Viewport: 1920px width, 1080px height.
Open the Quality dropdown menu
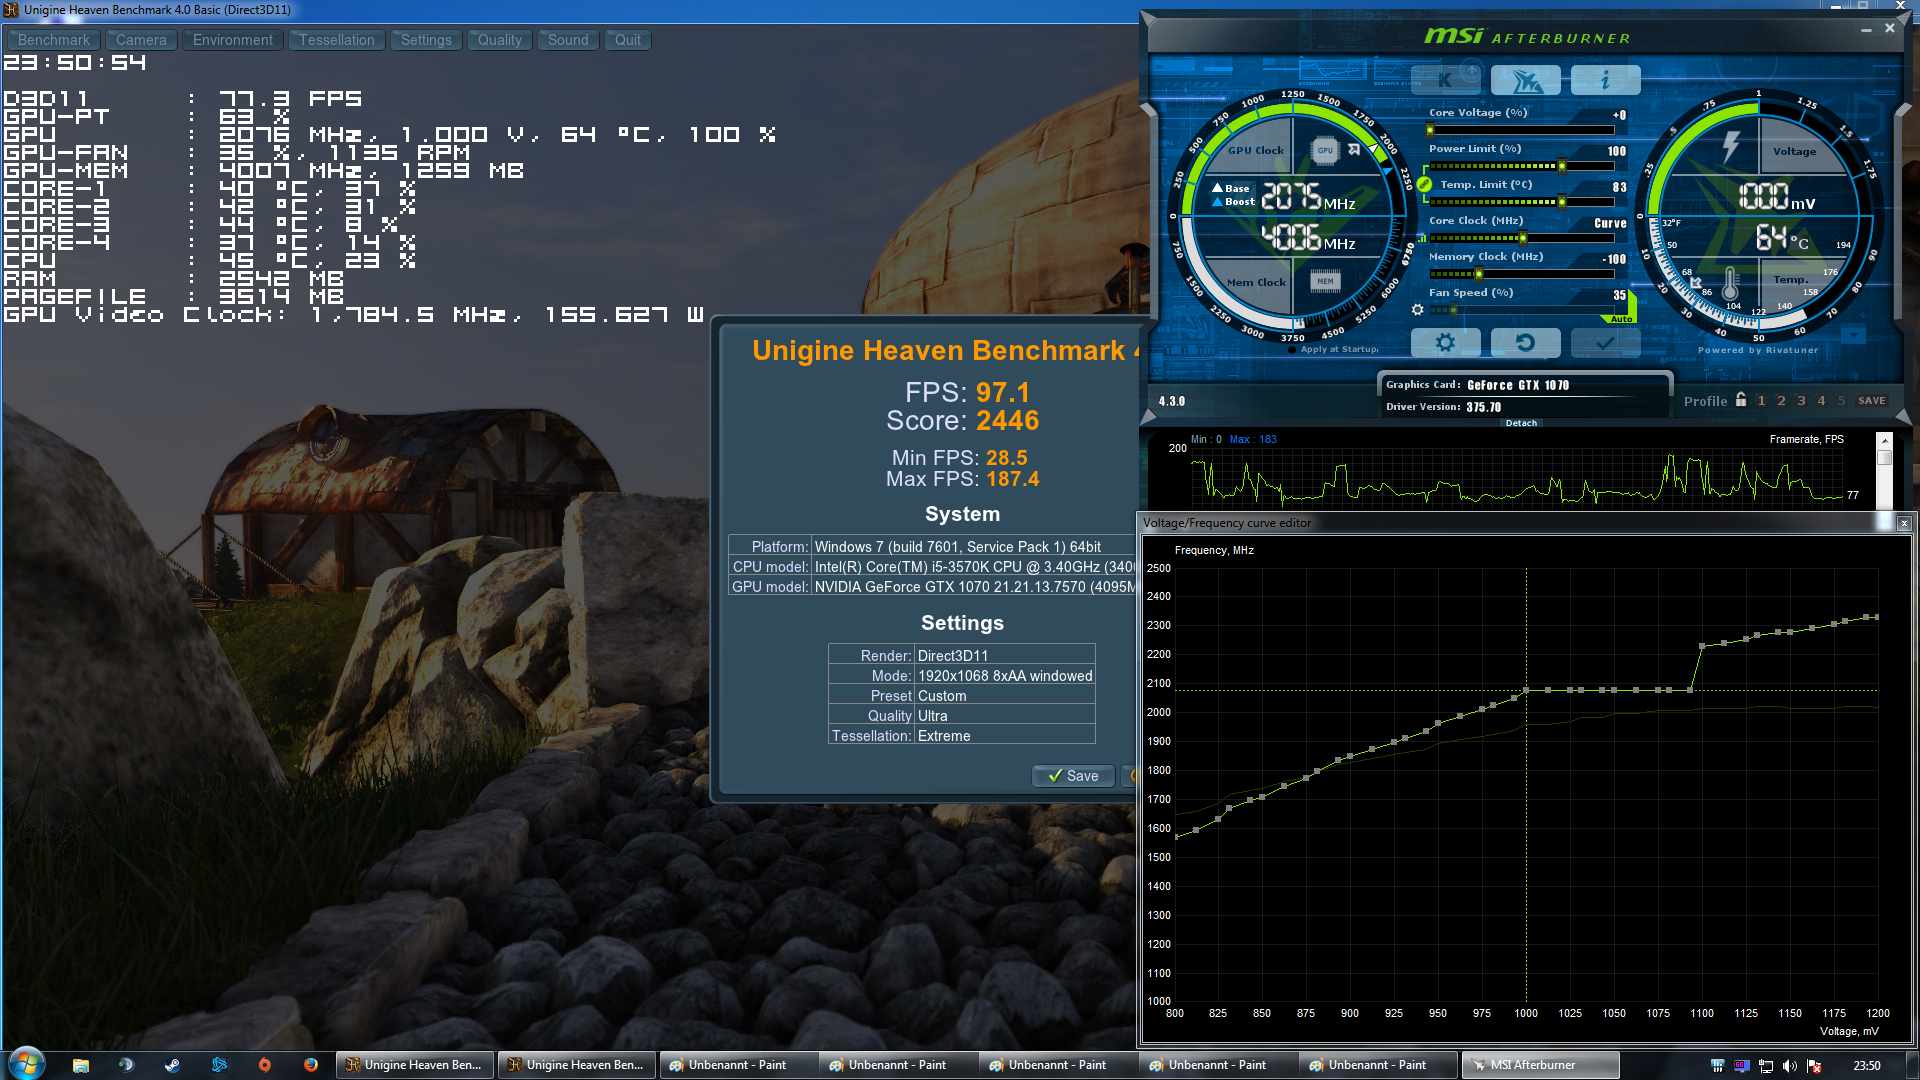coord(499,40)
